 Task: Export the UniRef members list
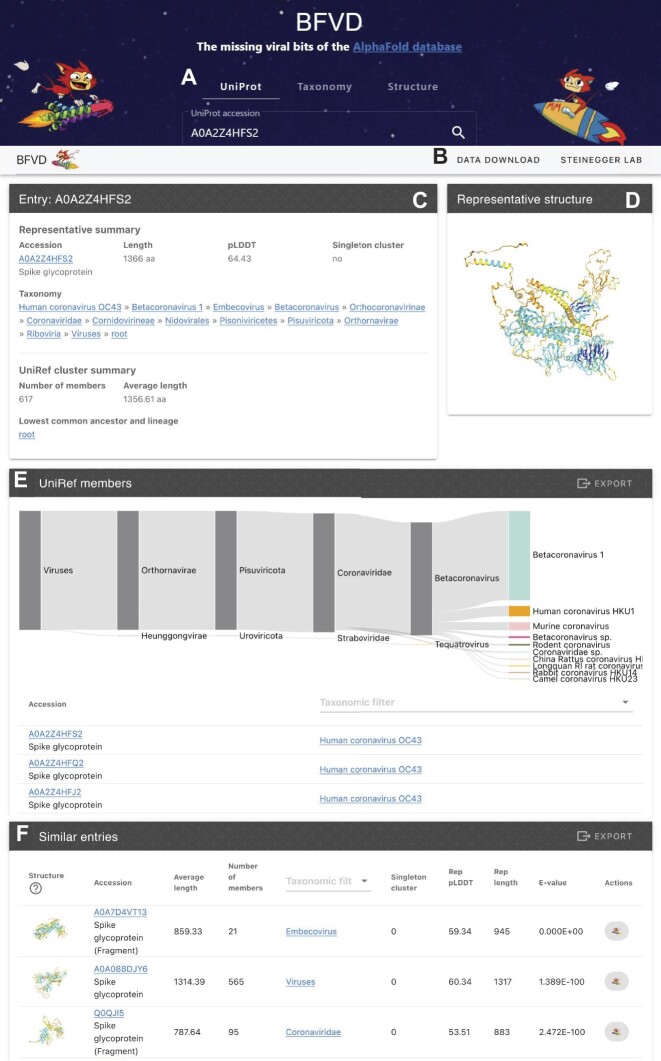[x=604, y=483]
